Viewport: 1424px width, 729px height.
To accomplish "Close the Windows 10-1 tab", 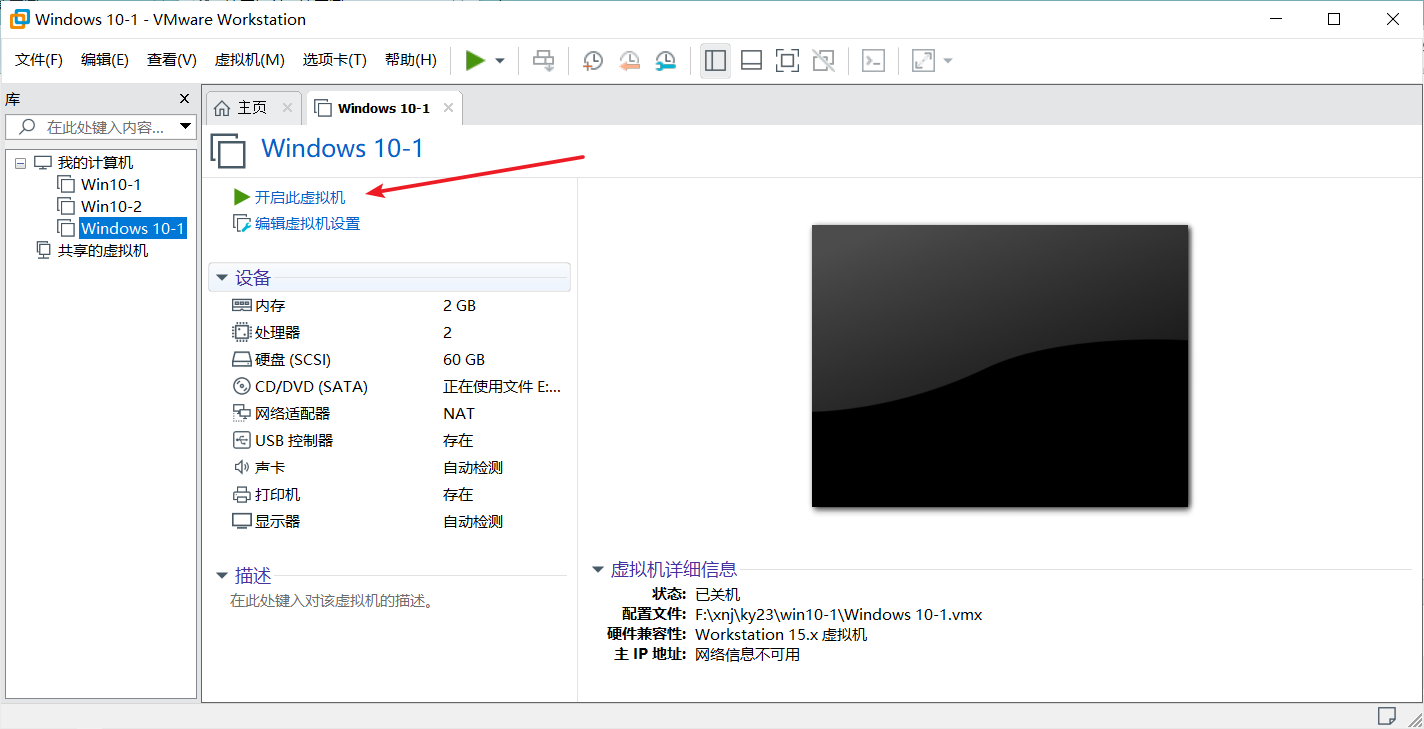I will click(x=448, y=108).
